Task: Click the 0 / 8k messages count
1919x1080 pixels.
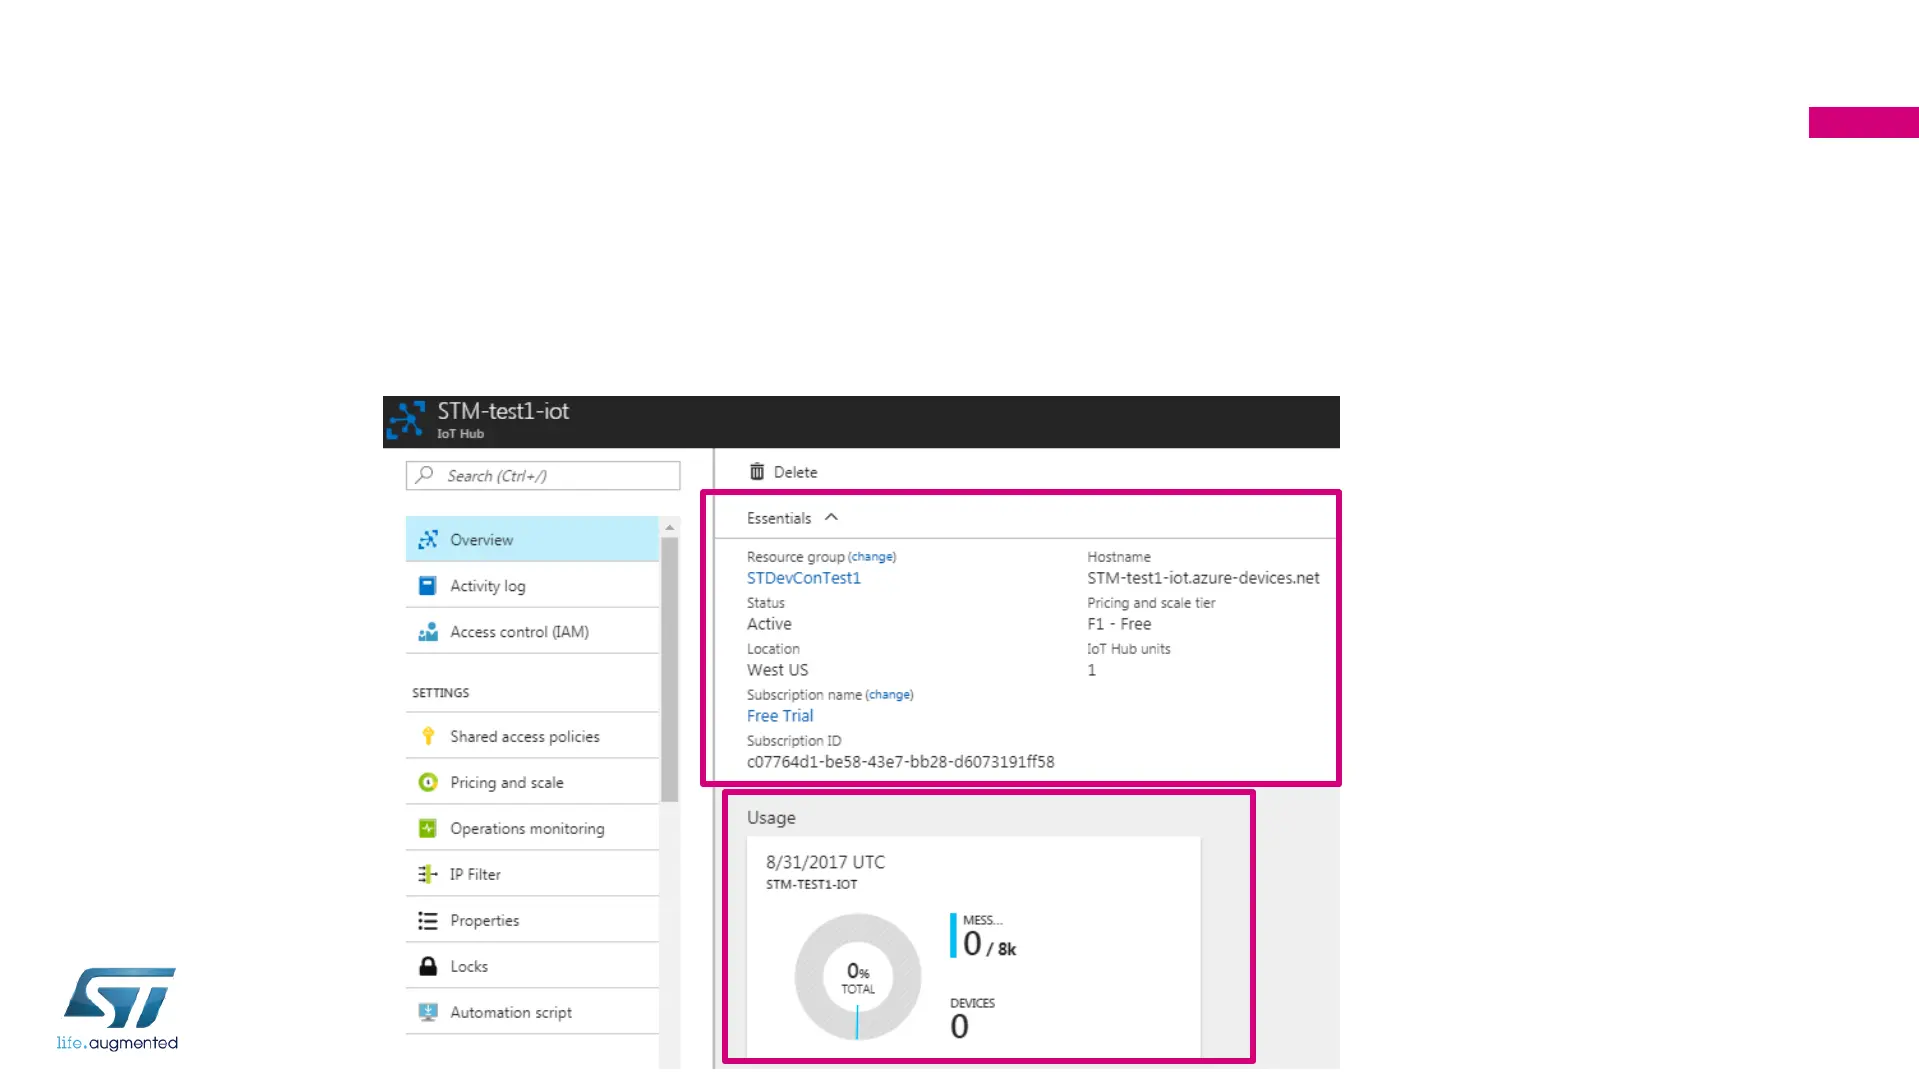Action: point(989,944)
